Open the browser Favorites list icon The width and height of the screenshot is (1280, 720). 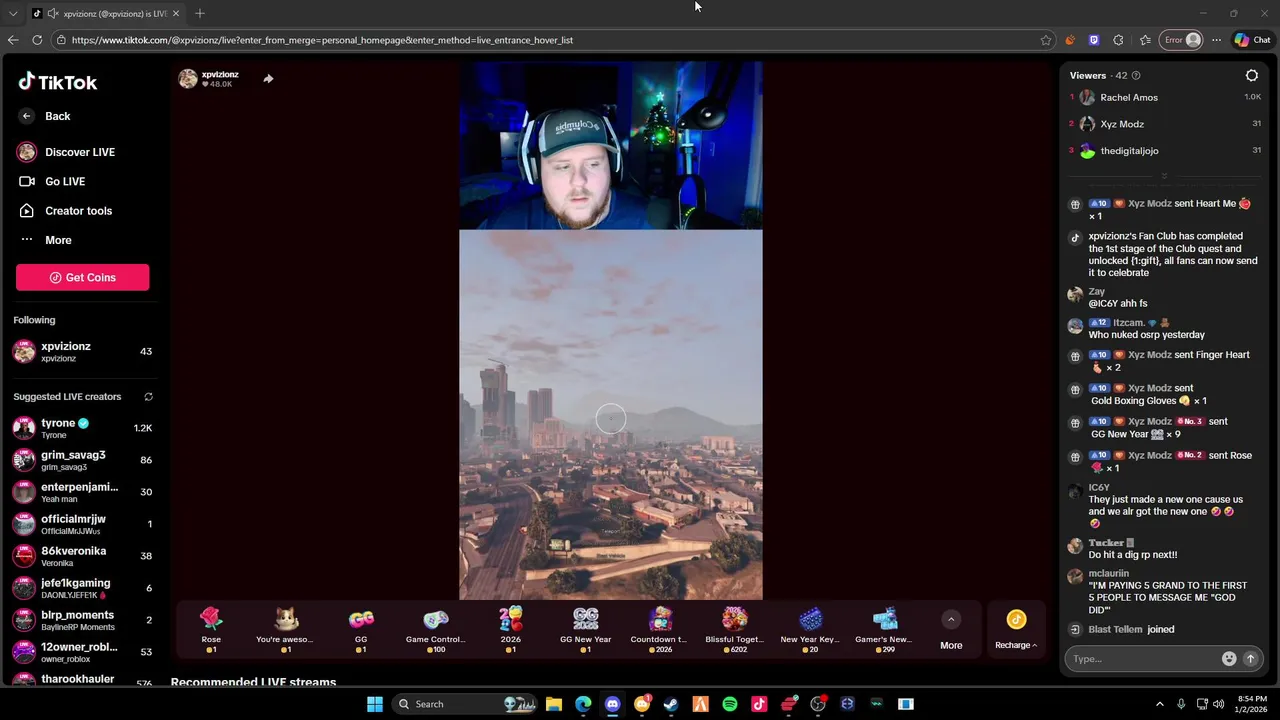[1145, 40]
